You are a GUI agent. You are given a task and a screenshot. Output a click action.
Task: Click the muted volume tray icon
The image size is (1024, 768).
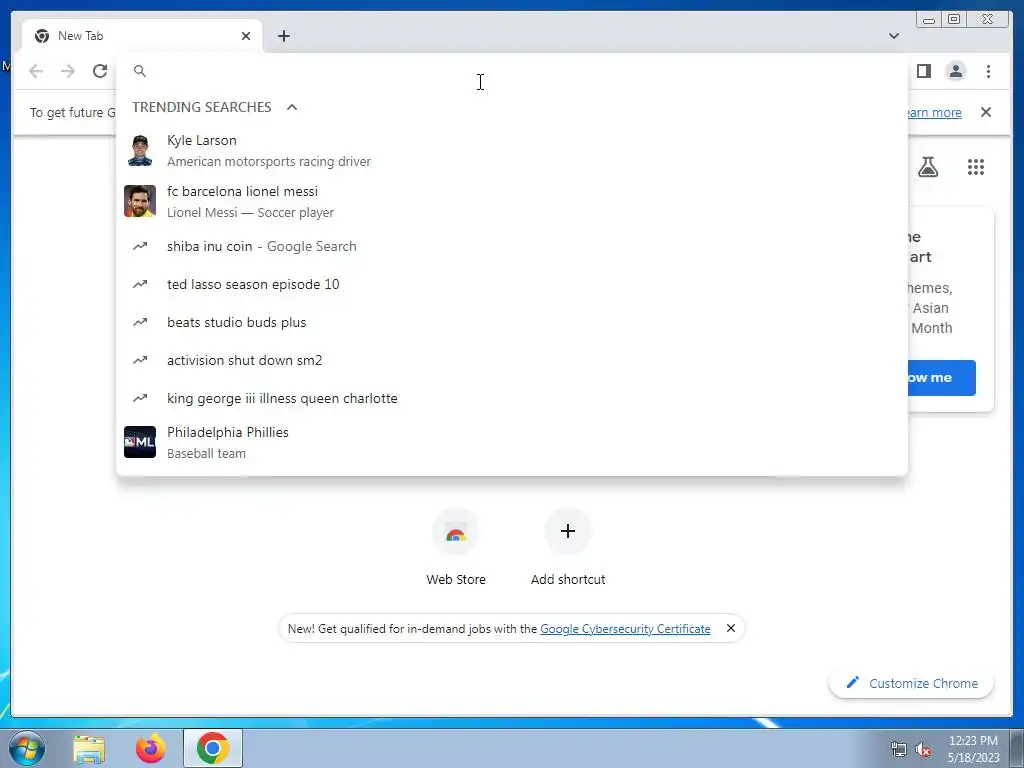pos(923,749)
